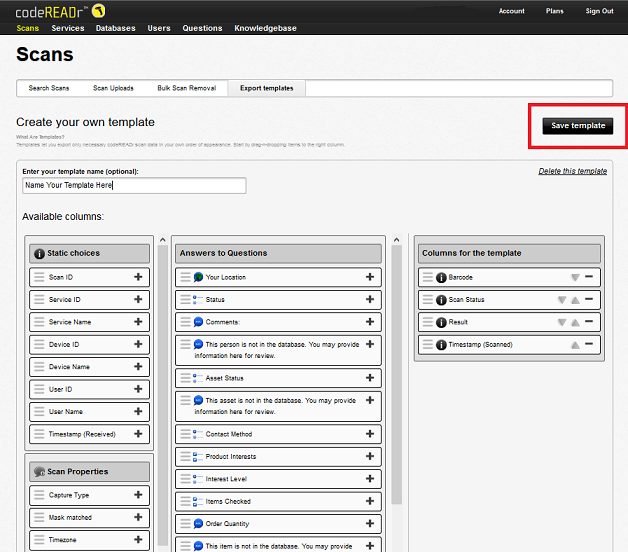
Task: Remove Timestamp (Scanned) column with minus icon
Action: pyautogui.click(x=589, y=344)
